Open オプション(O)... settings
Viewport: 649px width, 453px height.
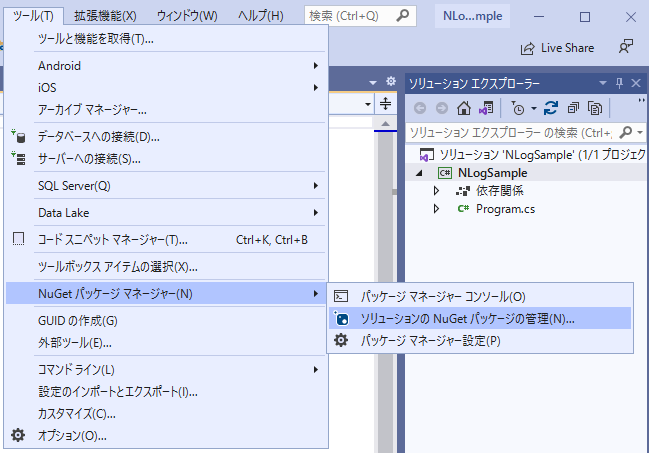pos(166,435)
